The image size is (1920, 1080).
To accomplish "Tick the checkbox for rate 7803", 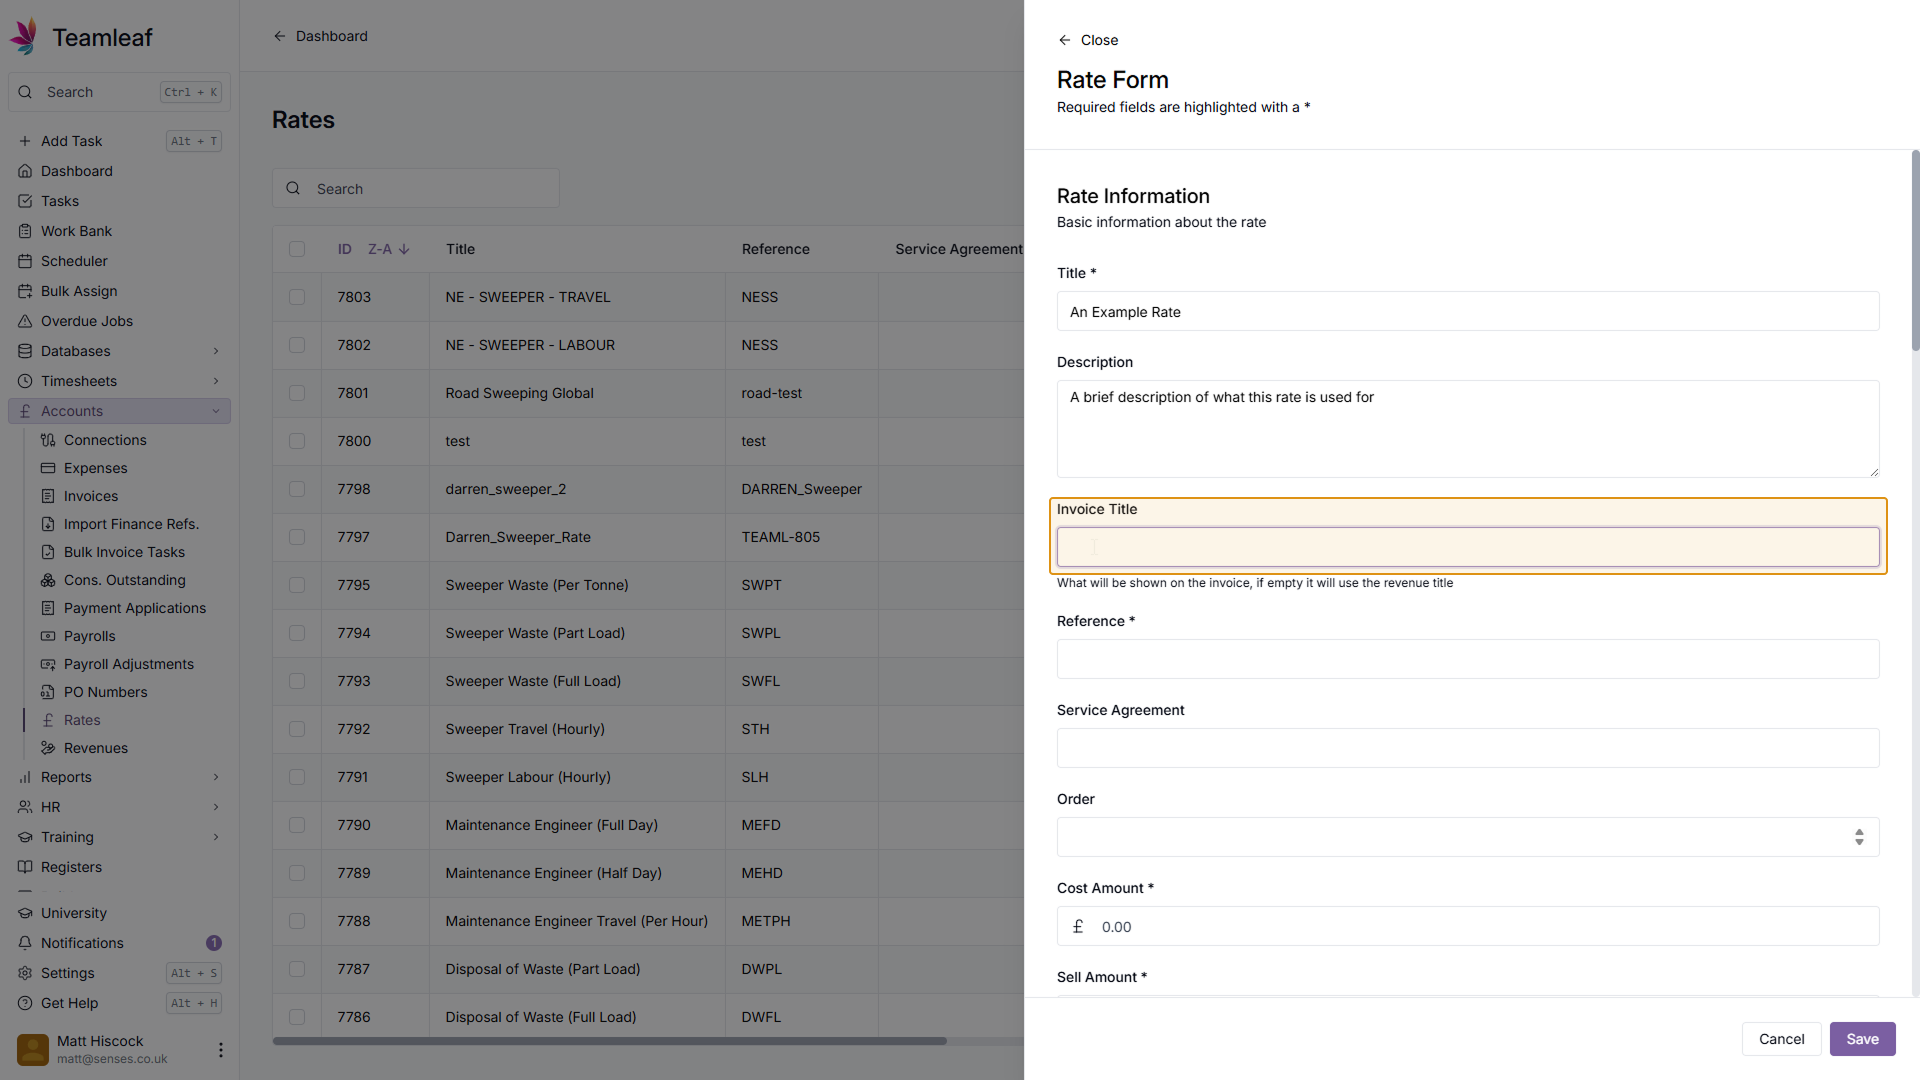I will (297, 297).
